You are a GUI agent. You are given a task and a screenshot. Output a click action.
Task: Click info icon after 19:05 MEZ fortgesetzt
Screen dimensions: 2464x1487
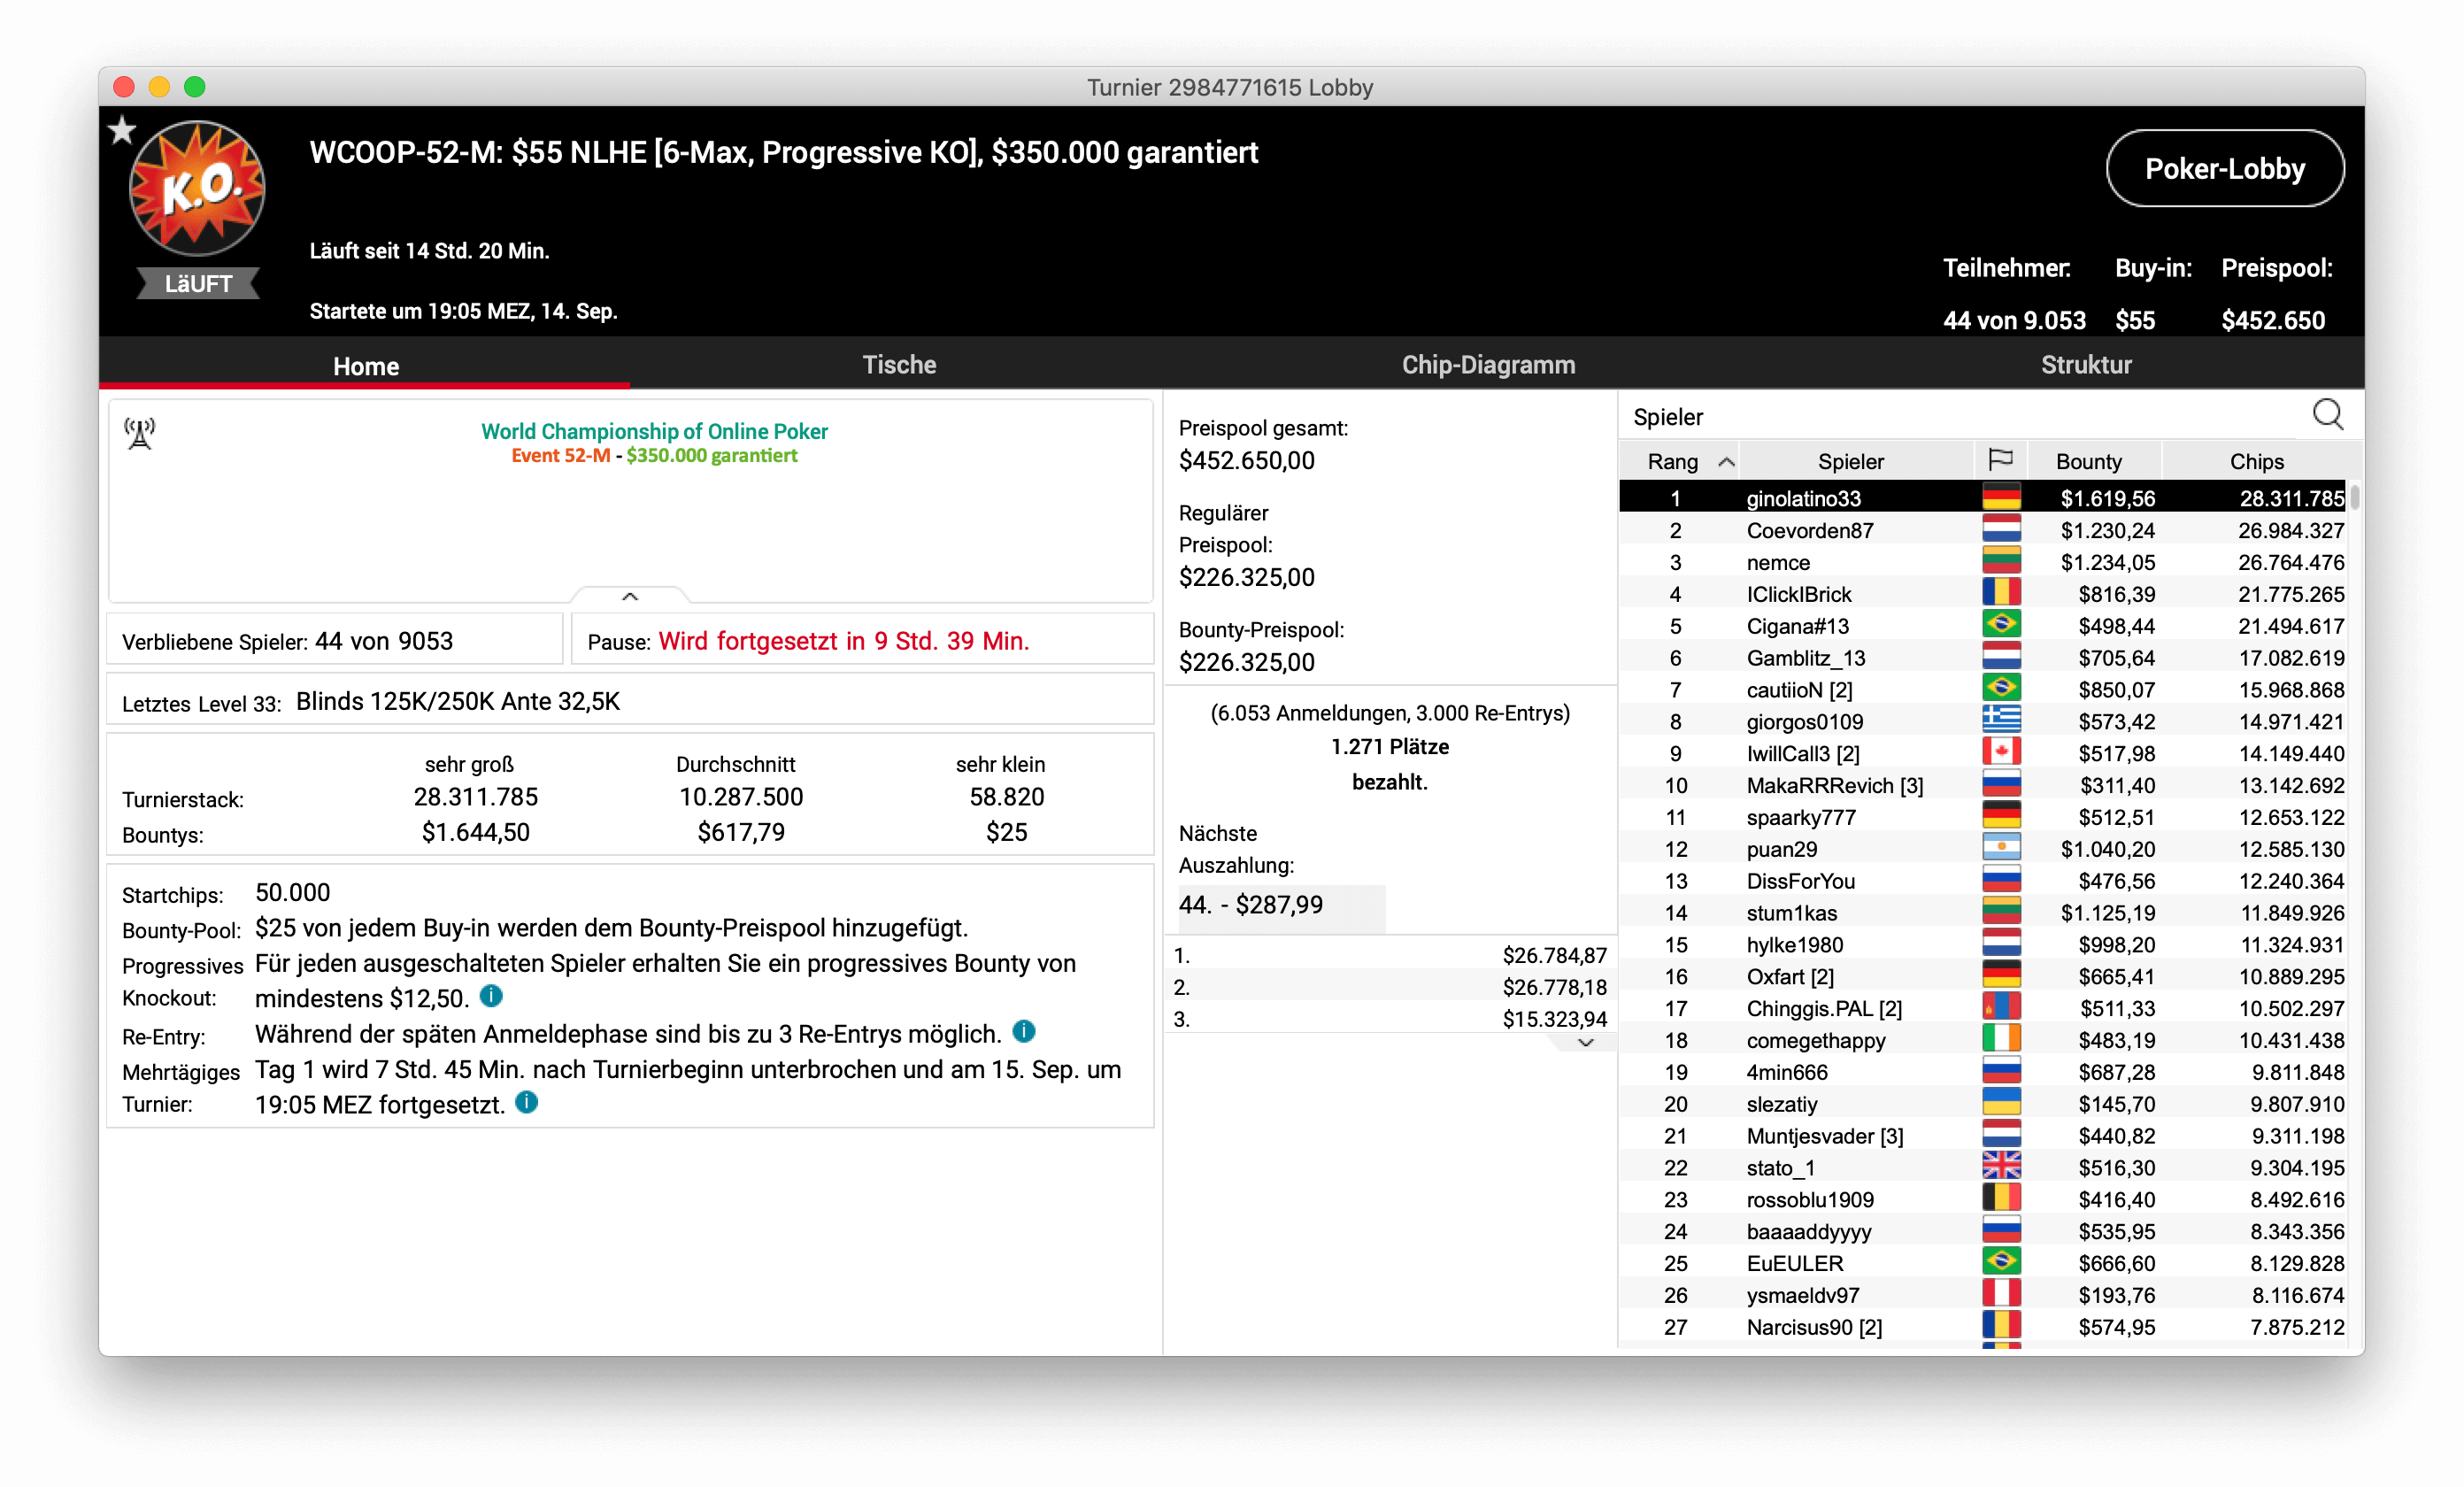point(527,1102)
